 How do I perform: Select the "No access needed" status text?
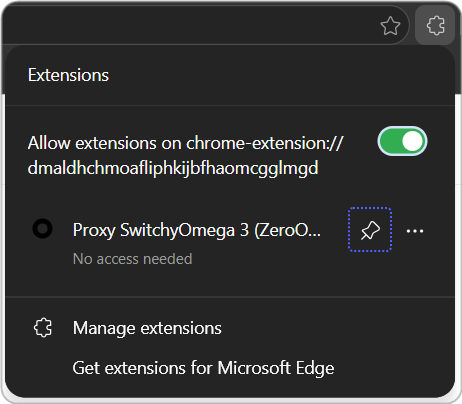click(x=132, y=259)
